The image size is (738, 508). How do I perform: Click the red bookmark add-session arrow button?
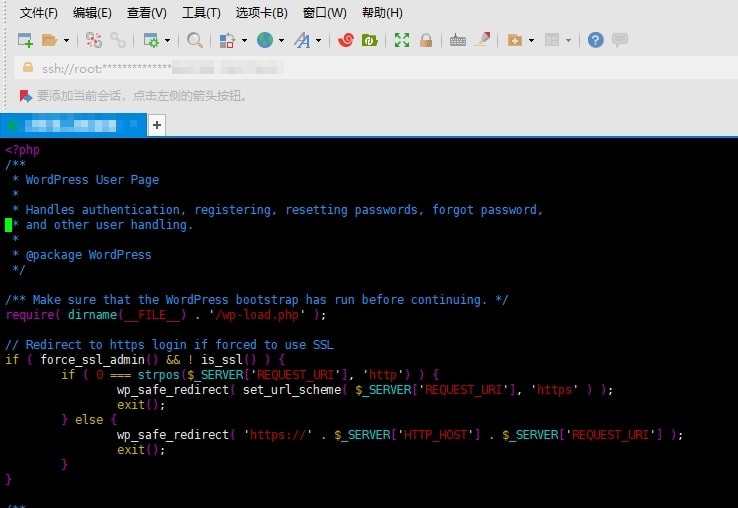tap(25, 96)
